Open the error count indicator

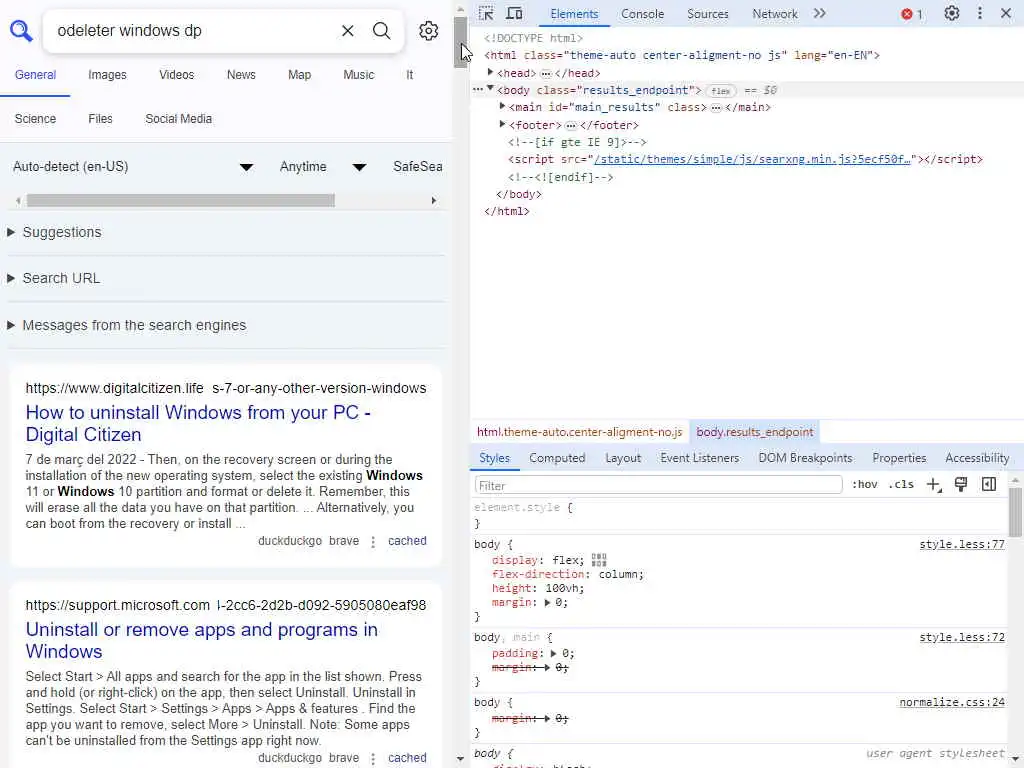[912, 14]
